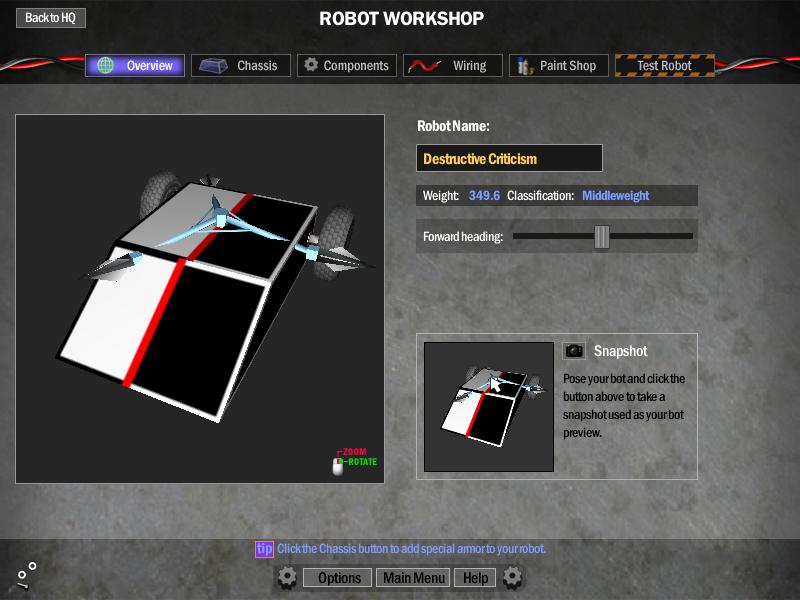Open the Chassis tab
This screenshot has height=600, width=800.
[x=241, y=65]
